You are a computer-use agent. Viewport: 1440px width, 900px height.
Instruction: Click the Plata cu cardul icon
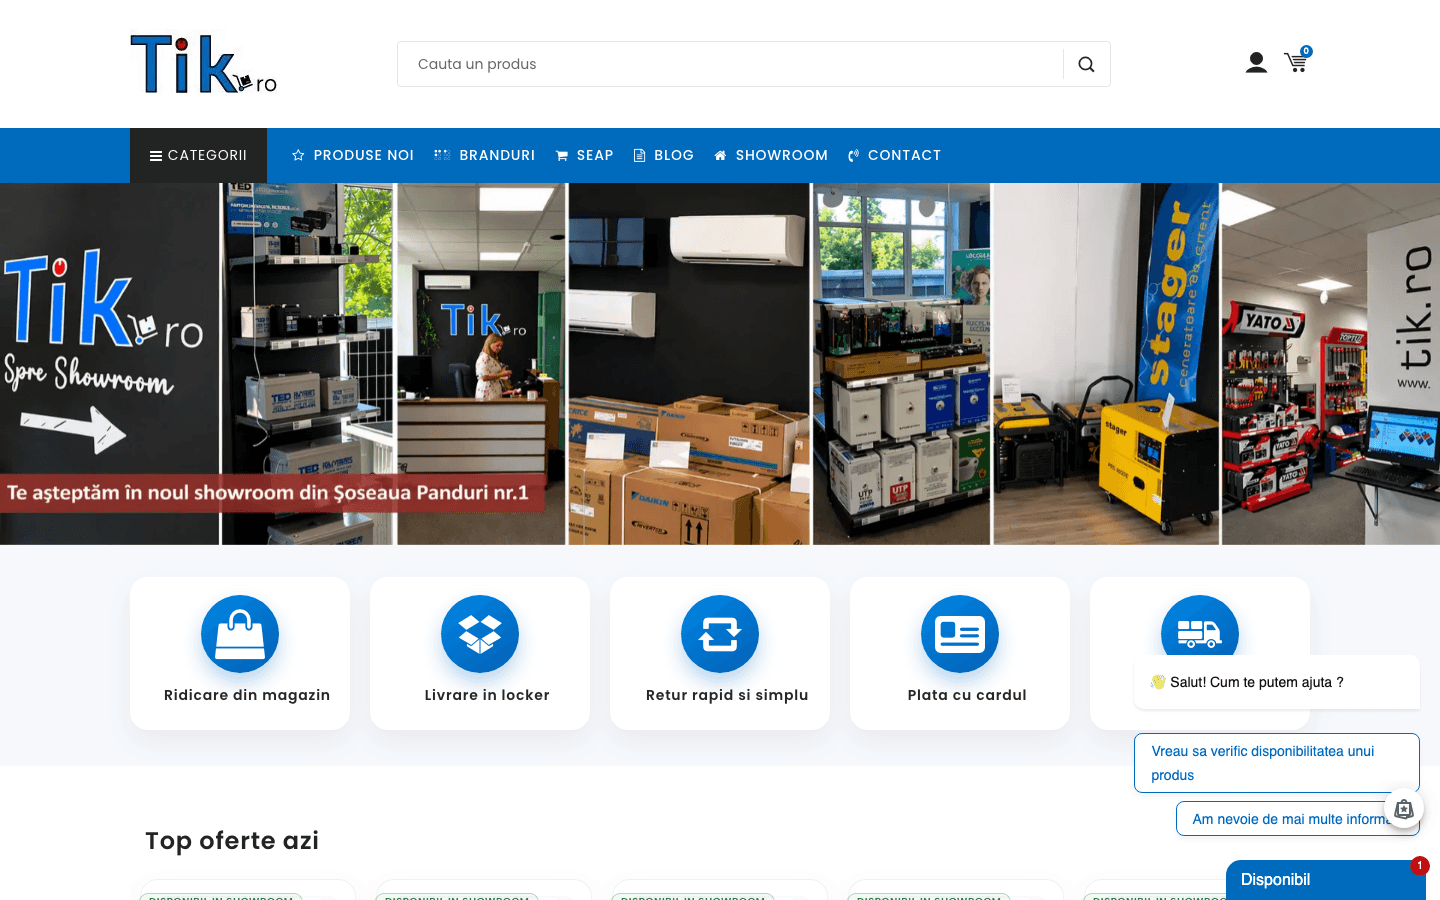click(960, 634)
